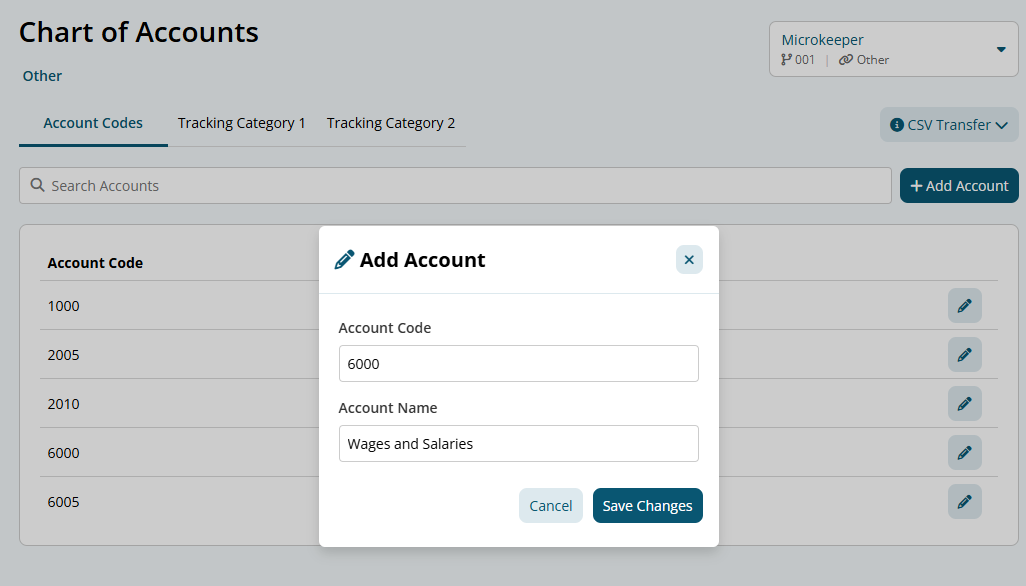Open the CSV Transfer dropdown
The width and height of the screenshot is (1026, 586).
(x=949, y=125)
